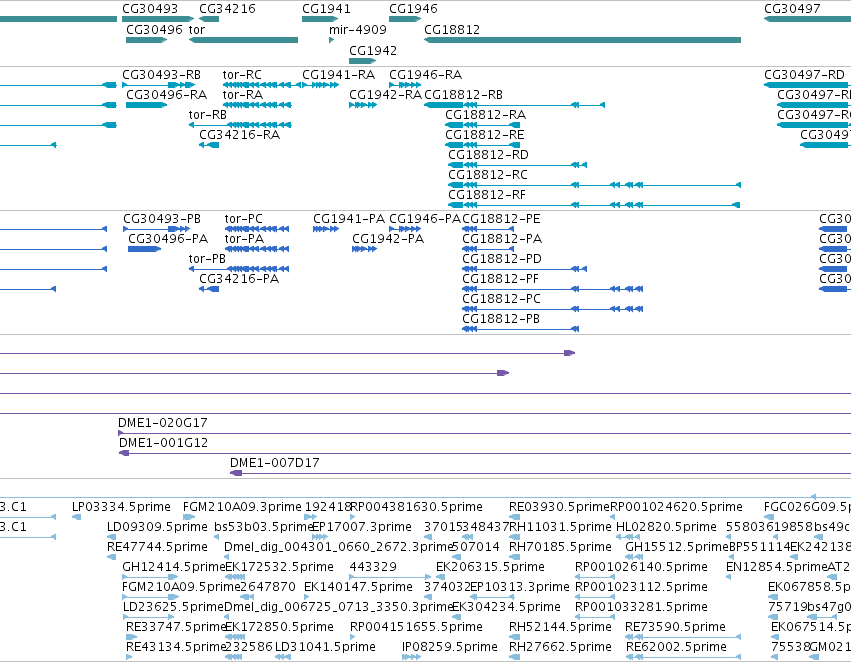Click the CG34216 gene feature

[209, 19]
